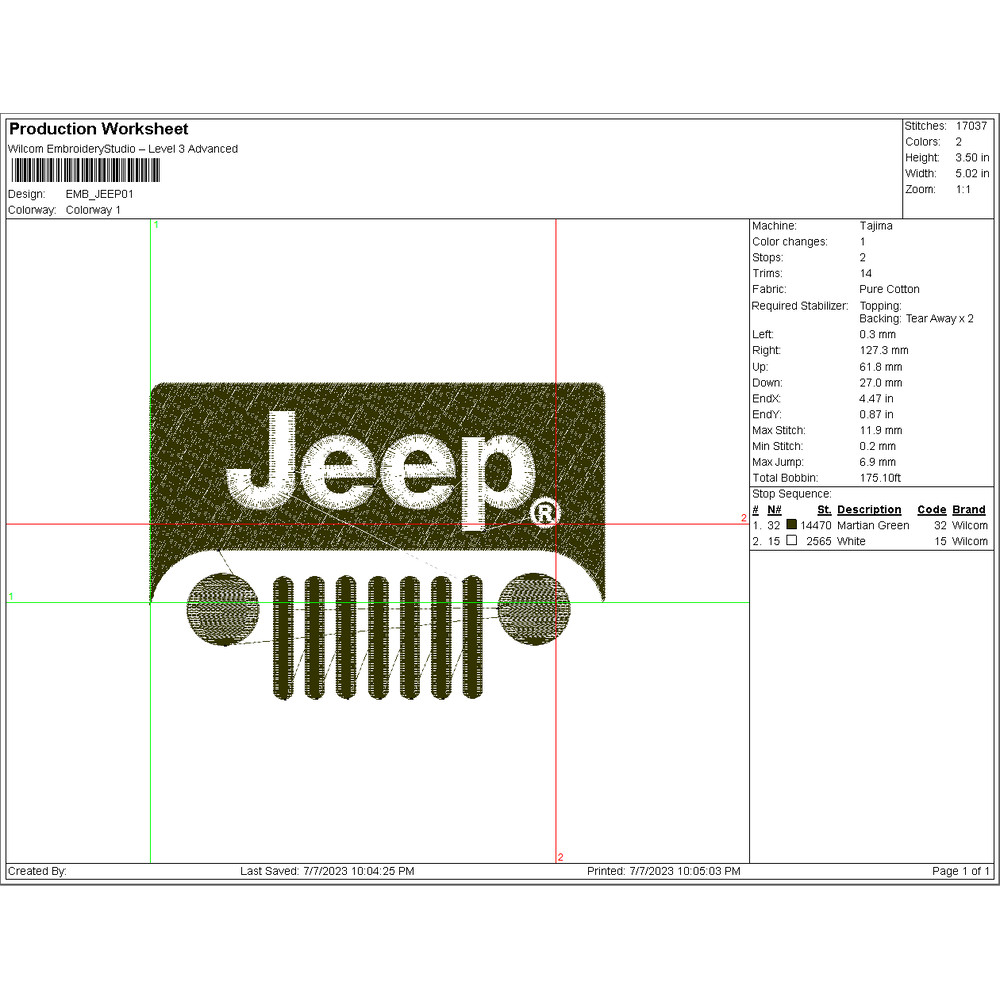Click the middle grille bar of the design
Viewport: 1000px width, 1000px height.
click(379, 637)
